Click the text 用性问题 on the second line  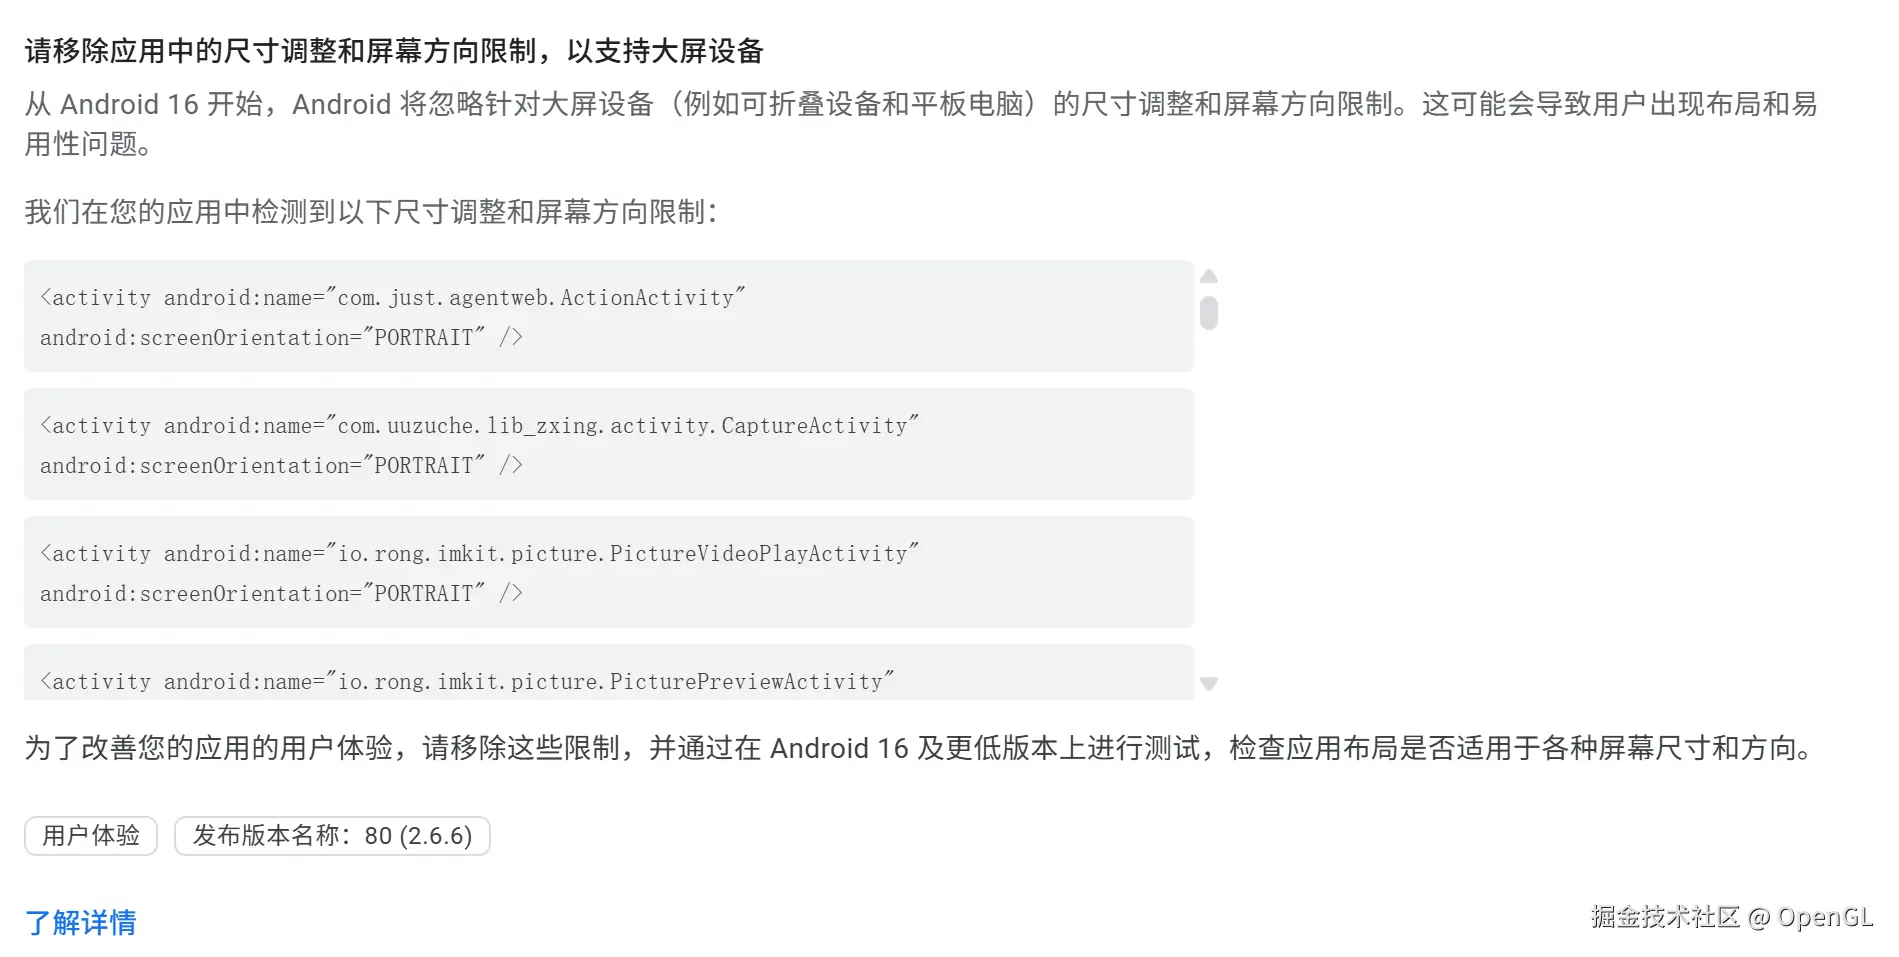(88, 144)
